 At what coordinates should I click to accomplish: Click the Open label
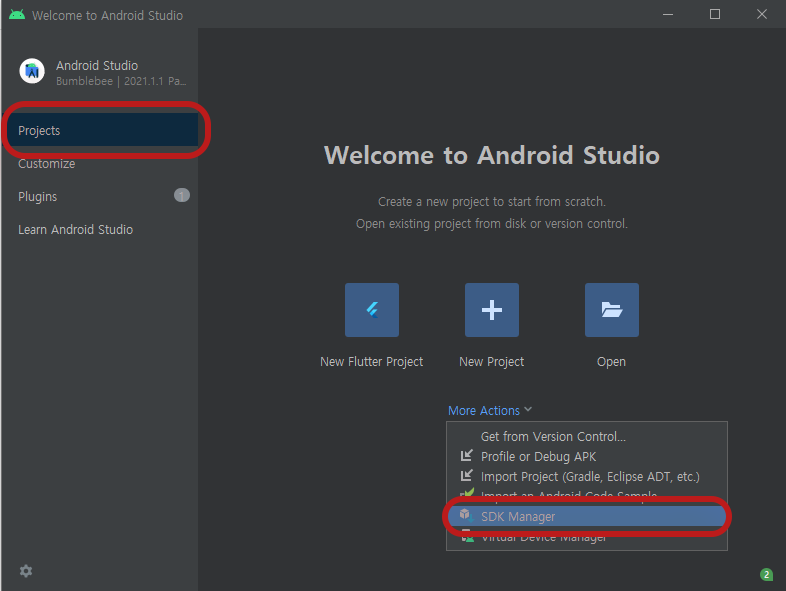click(611, 362)
